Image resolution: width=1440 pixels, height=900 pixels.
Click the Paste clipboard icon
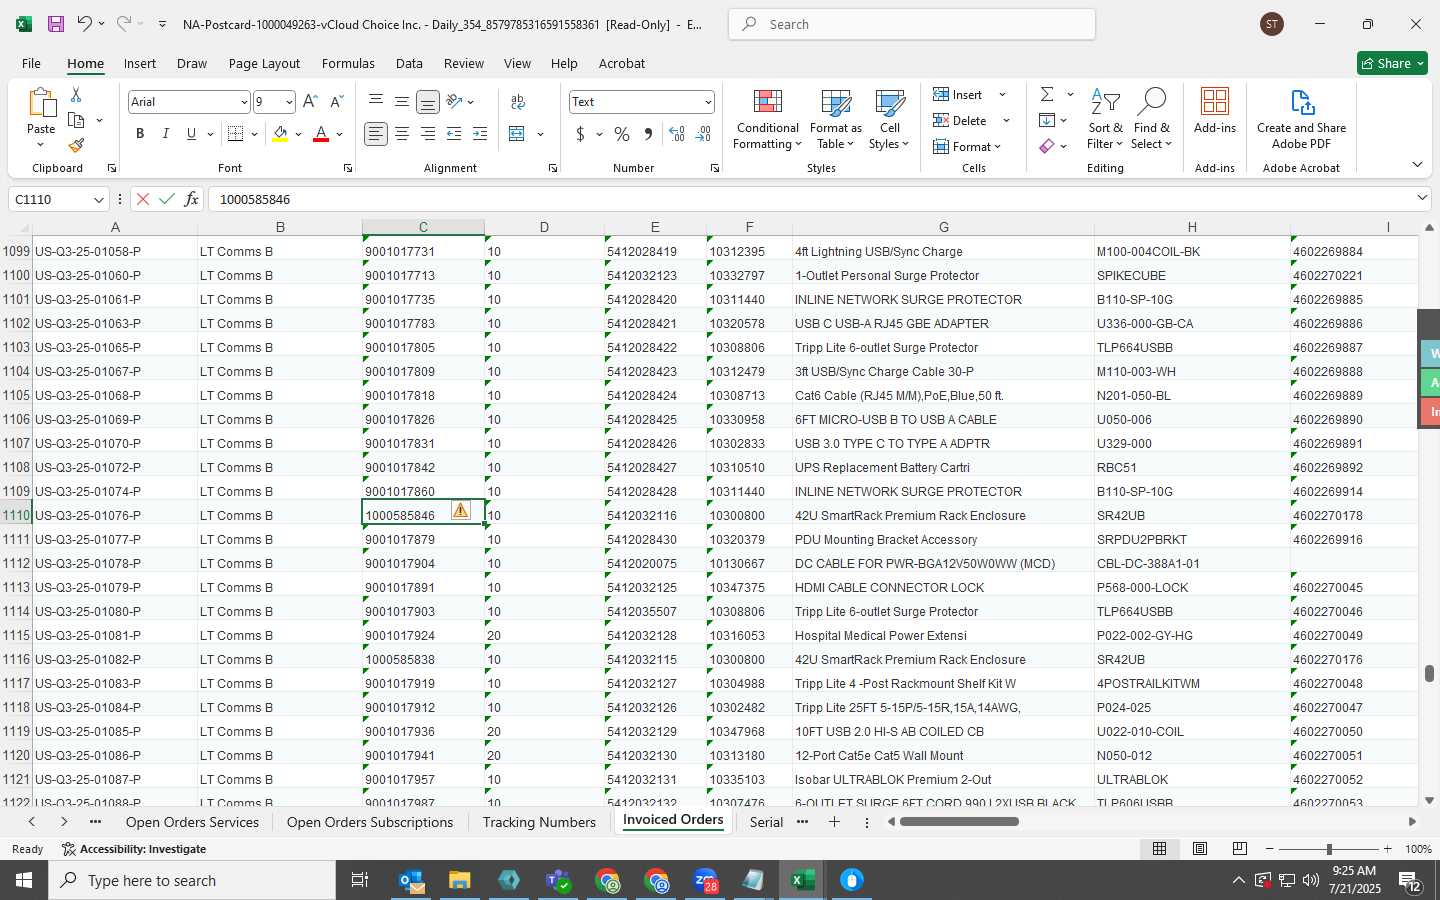click(x=41, y=103)
